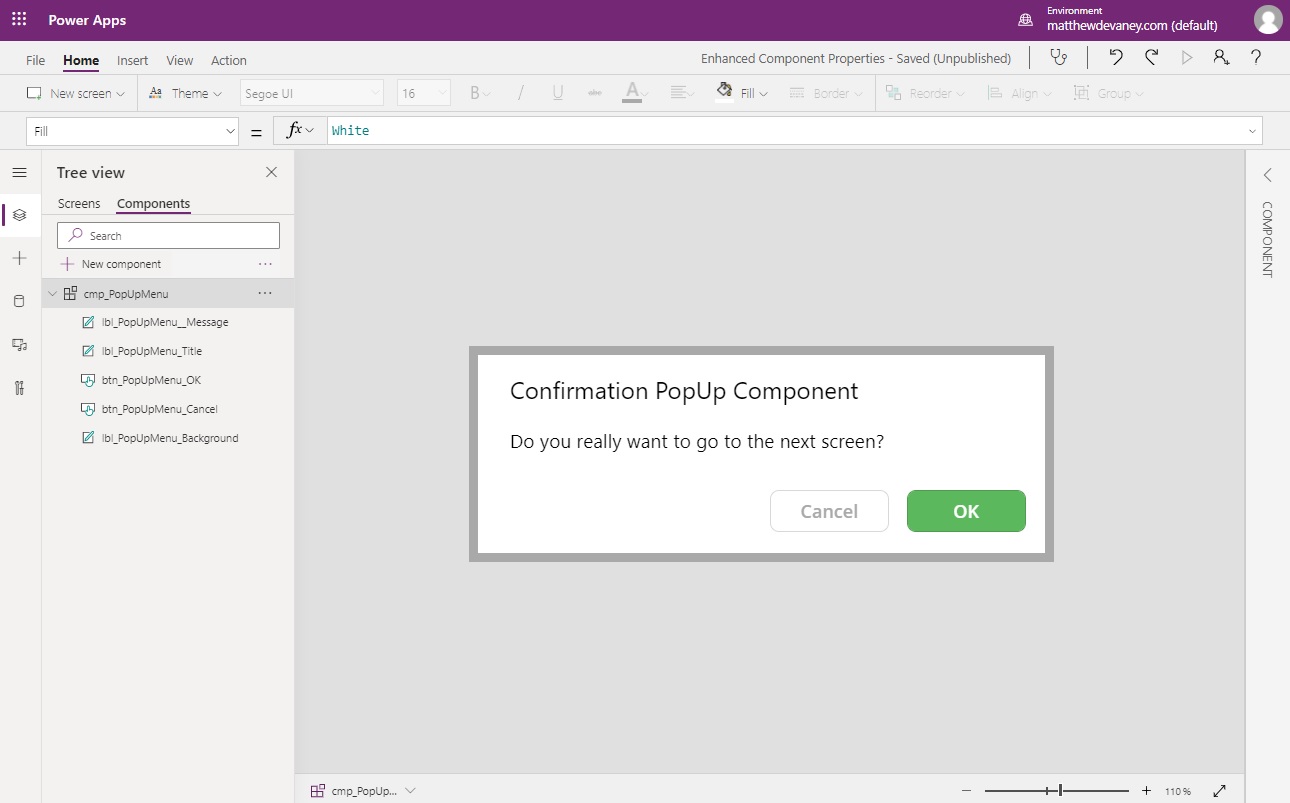Open the Media pane from the left rail
This screenshot has height=803, width=1290.
click(19, 344)
